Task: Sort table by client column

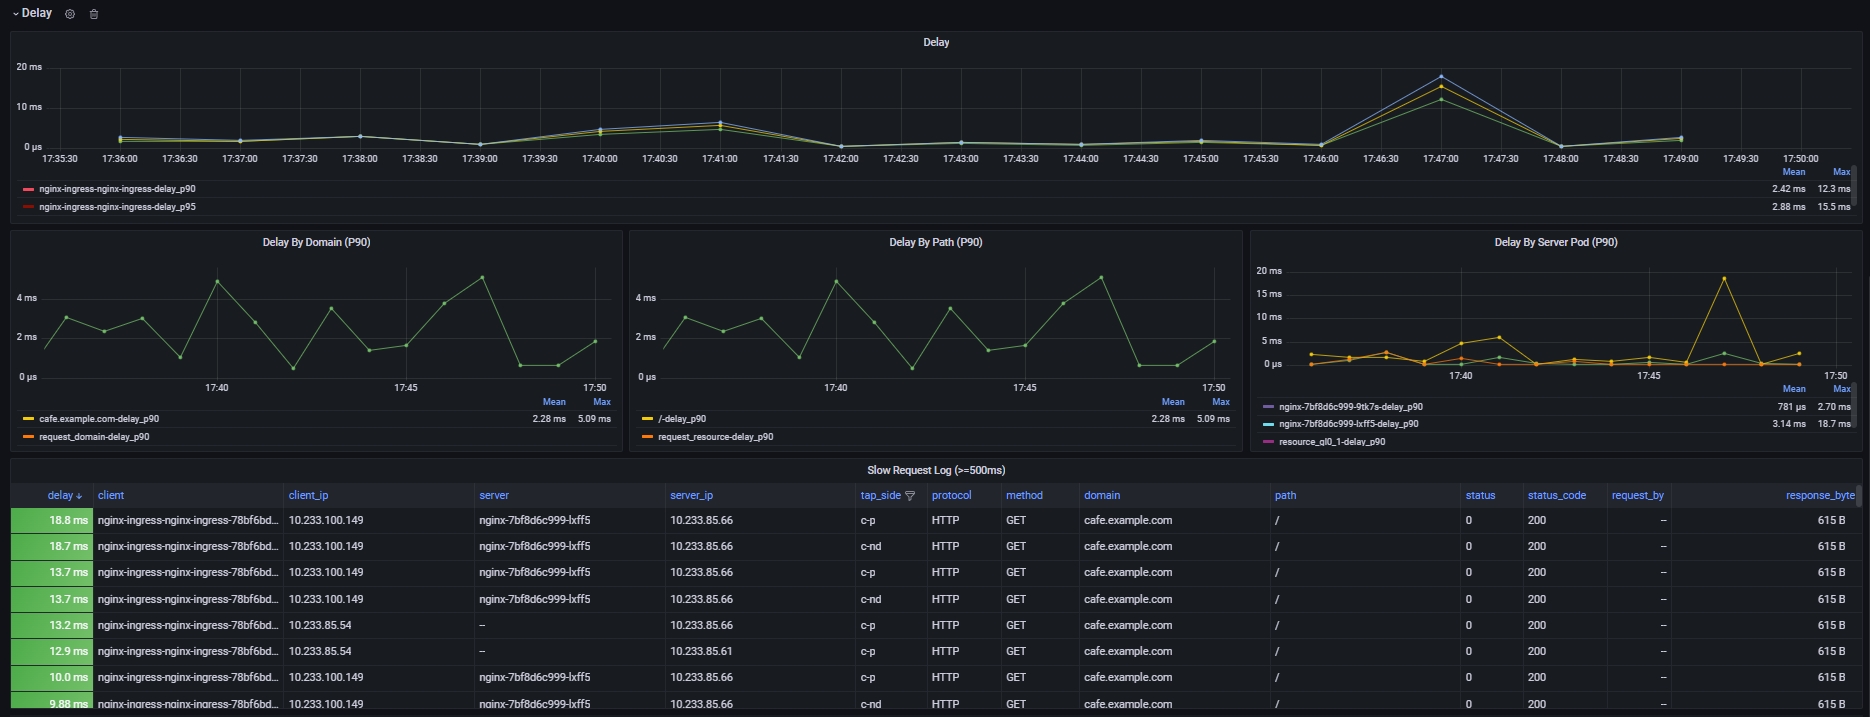Action: pyautogui.click(x=111, y=496)
